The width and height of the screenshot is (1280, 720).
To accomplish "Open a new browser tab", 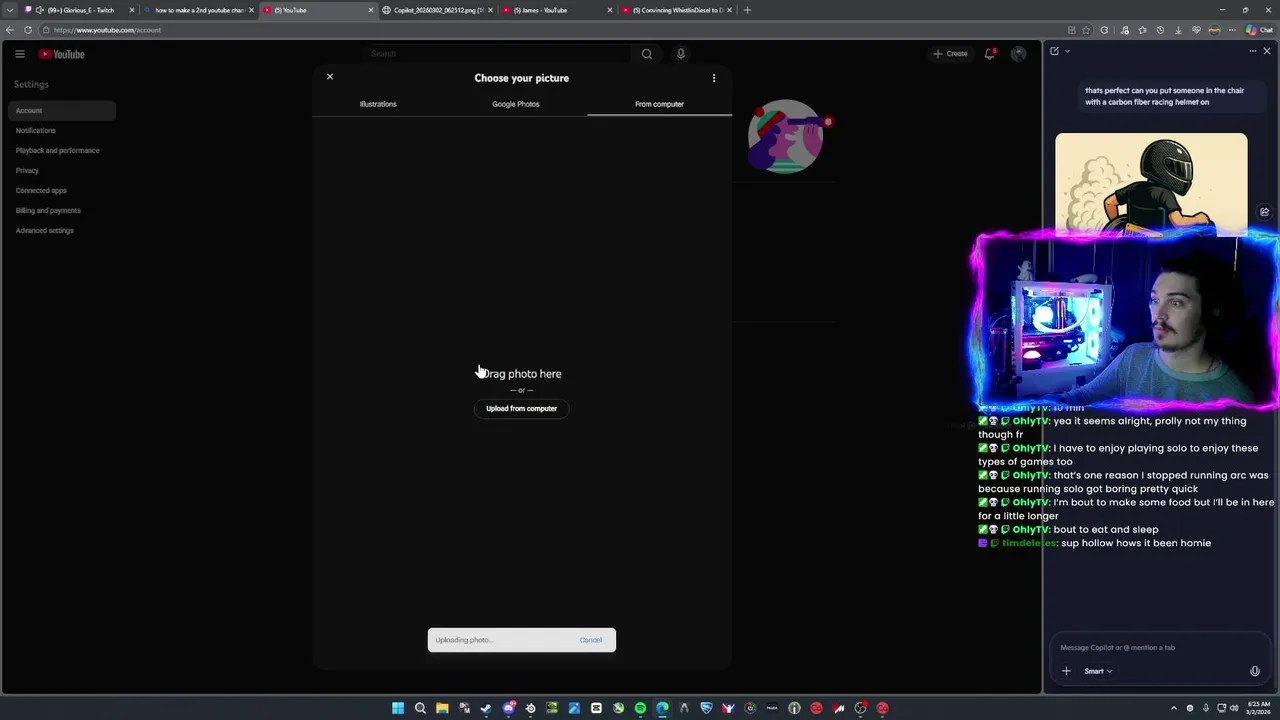I will point(747,10).
